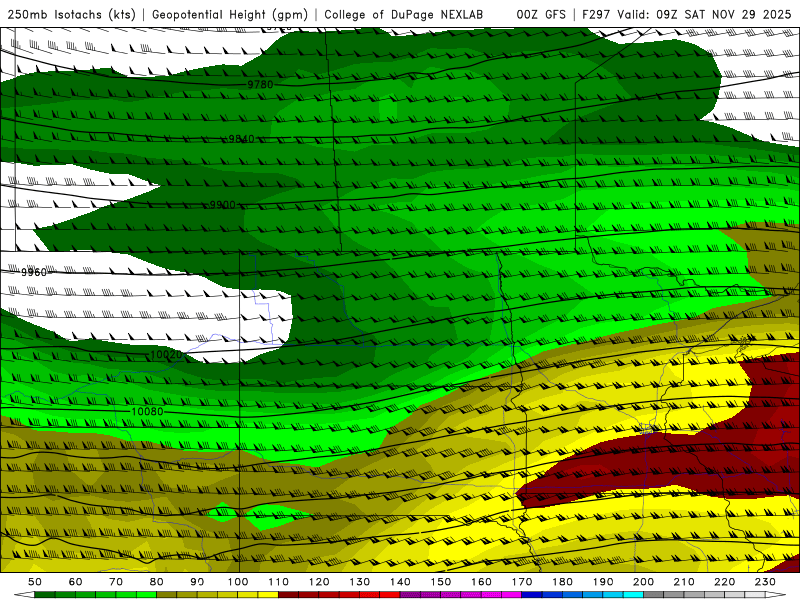
Task: Click the 80 value on the color scale
Action: 157,582
